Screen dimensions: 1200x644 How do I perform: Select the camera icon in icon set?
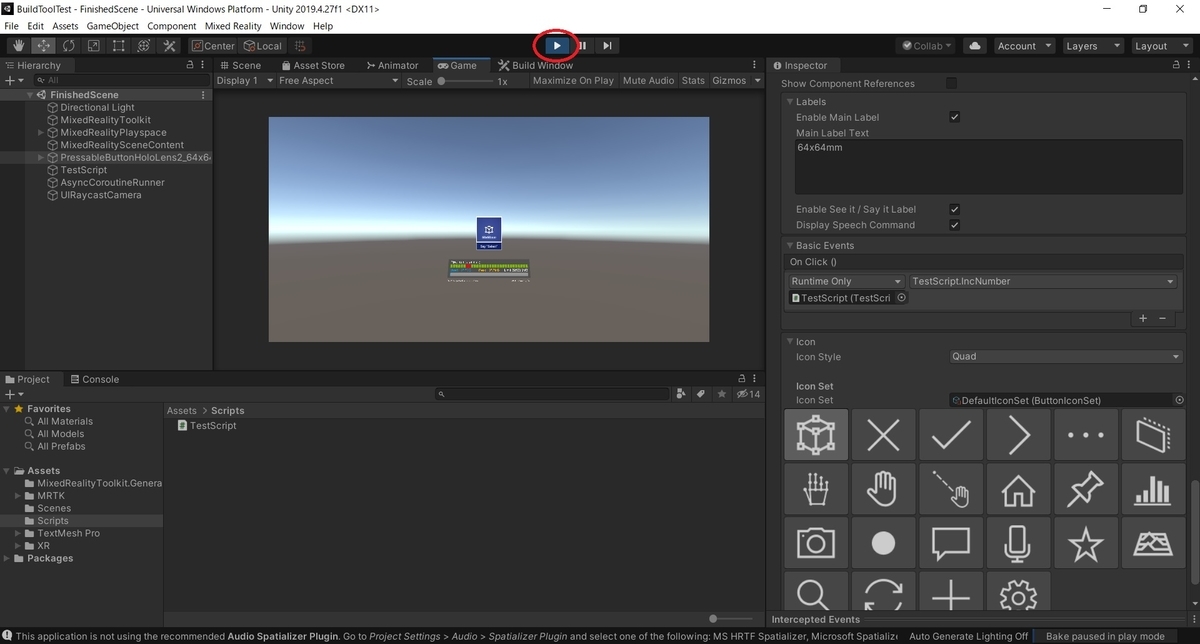click(x=816, y=543)
